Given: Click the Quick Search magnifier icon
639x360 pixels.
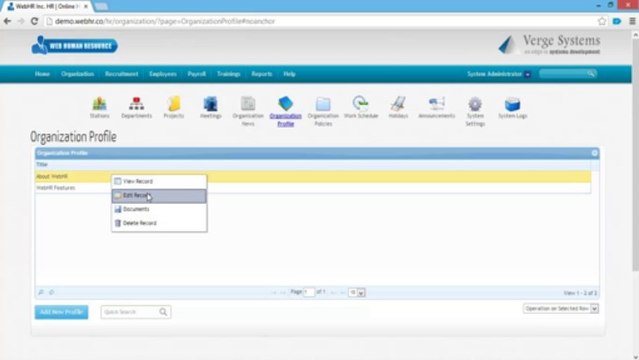Looking at the screenshot, I should point(163,312).
